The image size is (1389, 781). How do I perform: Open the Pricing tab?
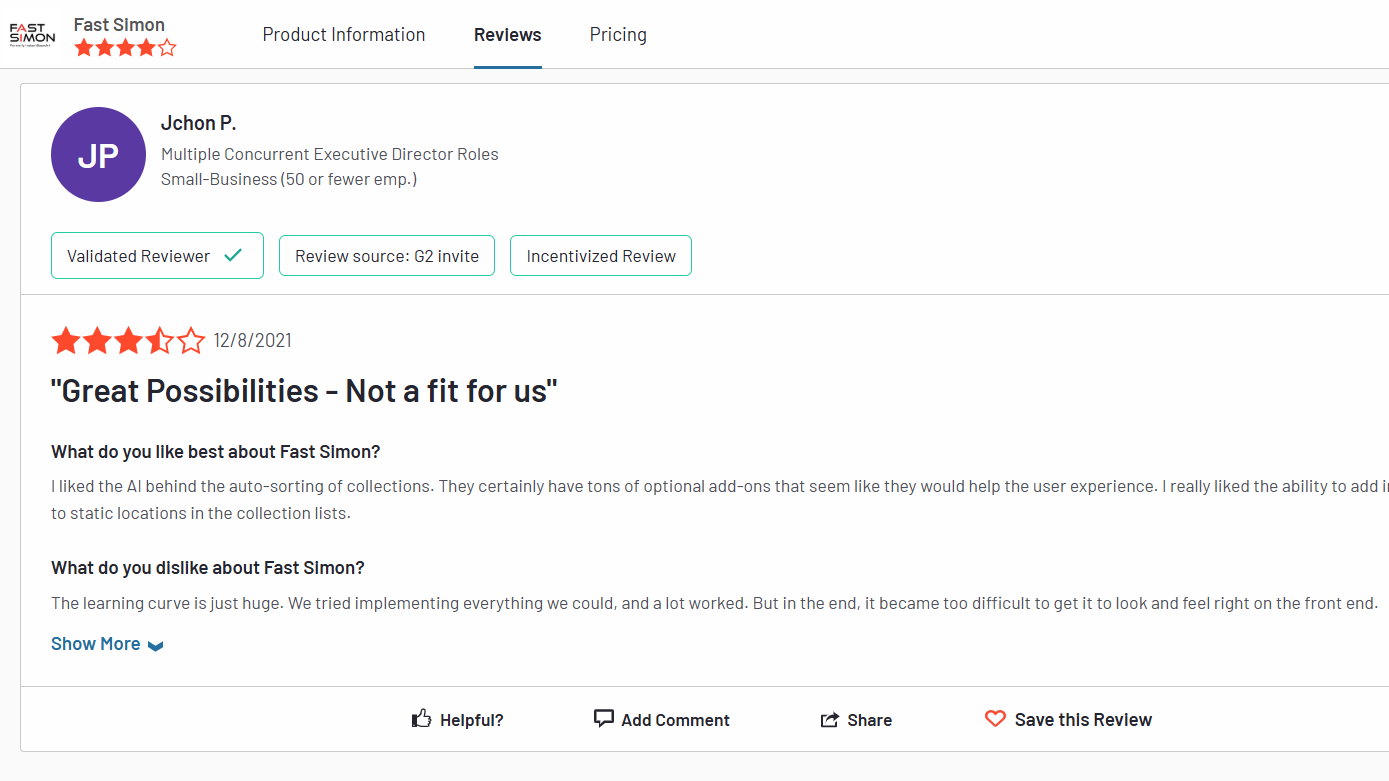click(x=618, y=35)
